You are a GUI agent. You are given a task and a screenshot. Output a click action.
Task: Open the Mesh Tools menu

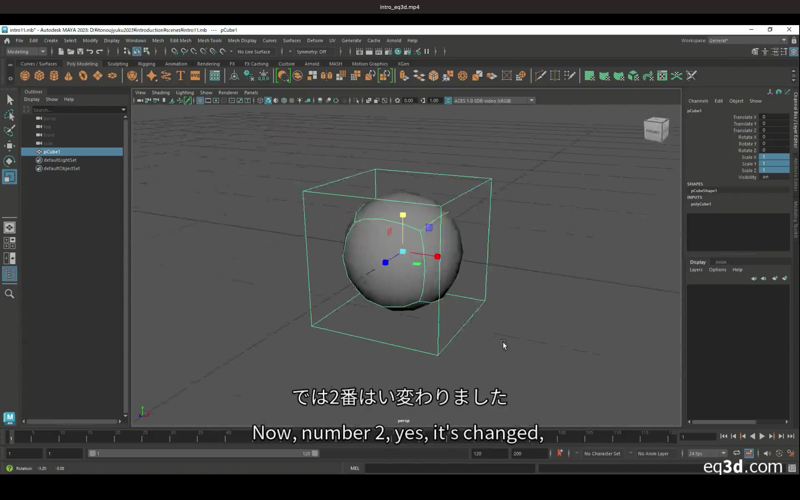tap(209, 40)
